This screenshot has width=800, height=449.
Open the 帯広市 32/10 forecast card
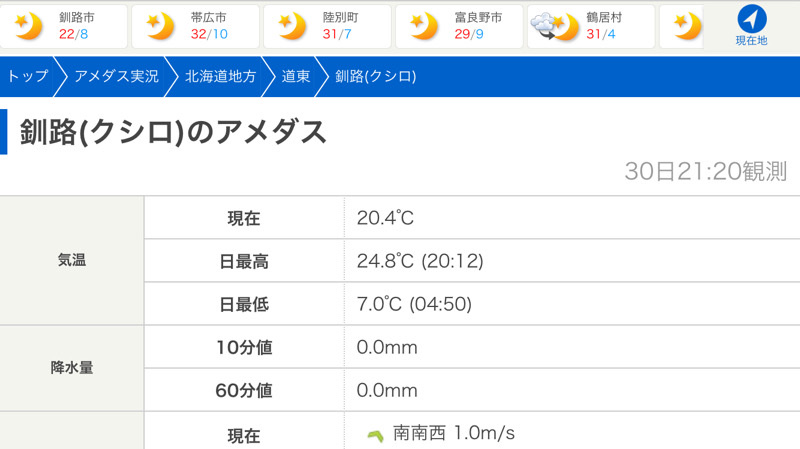pos(195,27)
